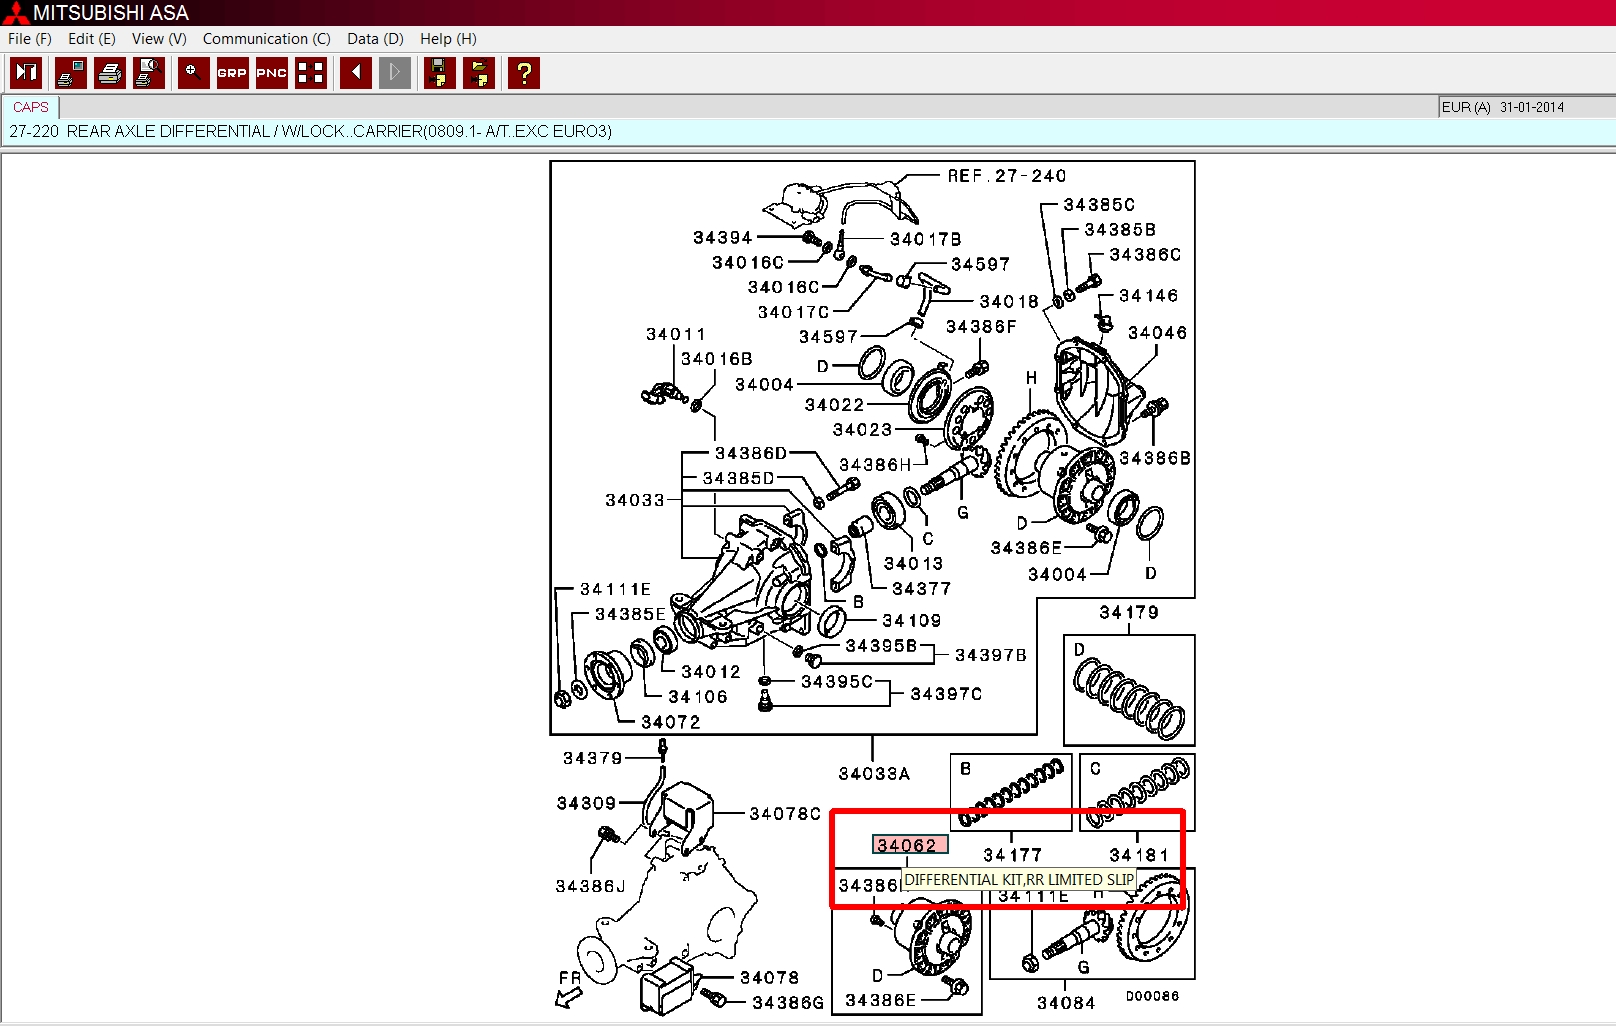Click part callout 34146
The height and width of the screenshot is (1026, 1616).
coord(1148,296)
